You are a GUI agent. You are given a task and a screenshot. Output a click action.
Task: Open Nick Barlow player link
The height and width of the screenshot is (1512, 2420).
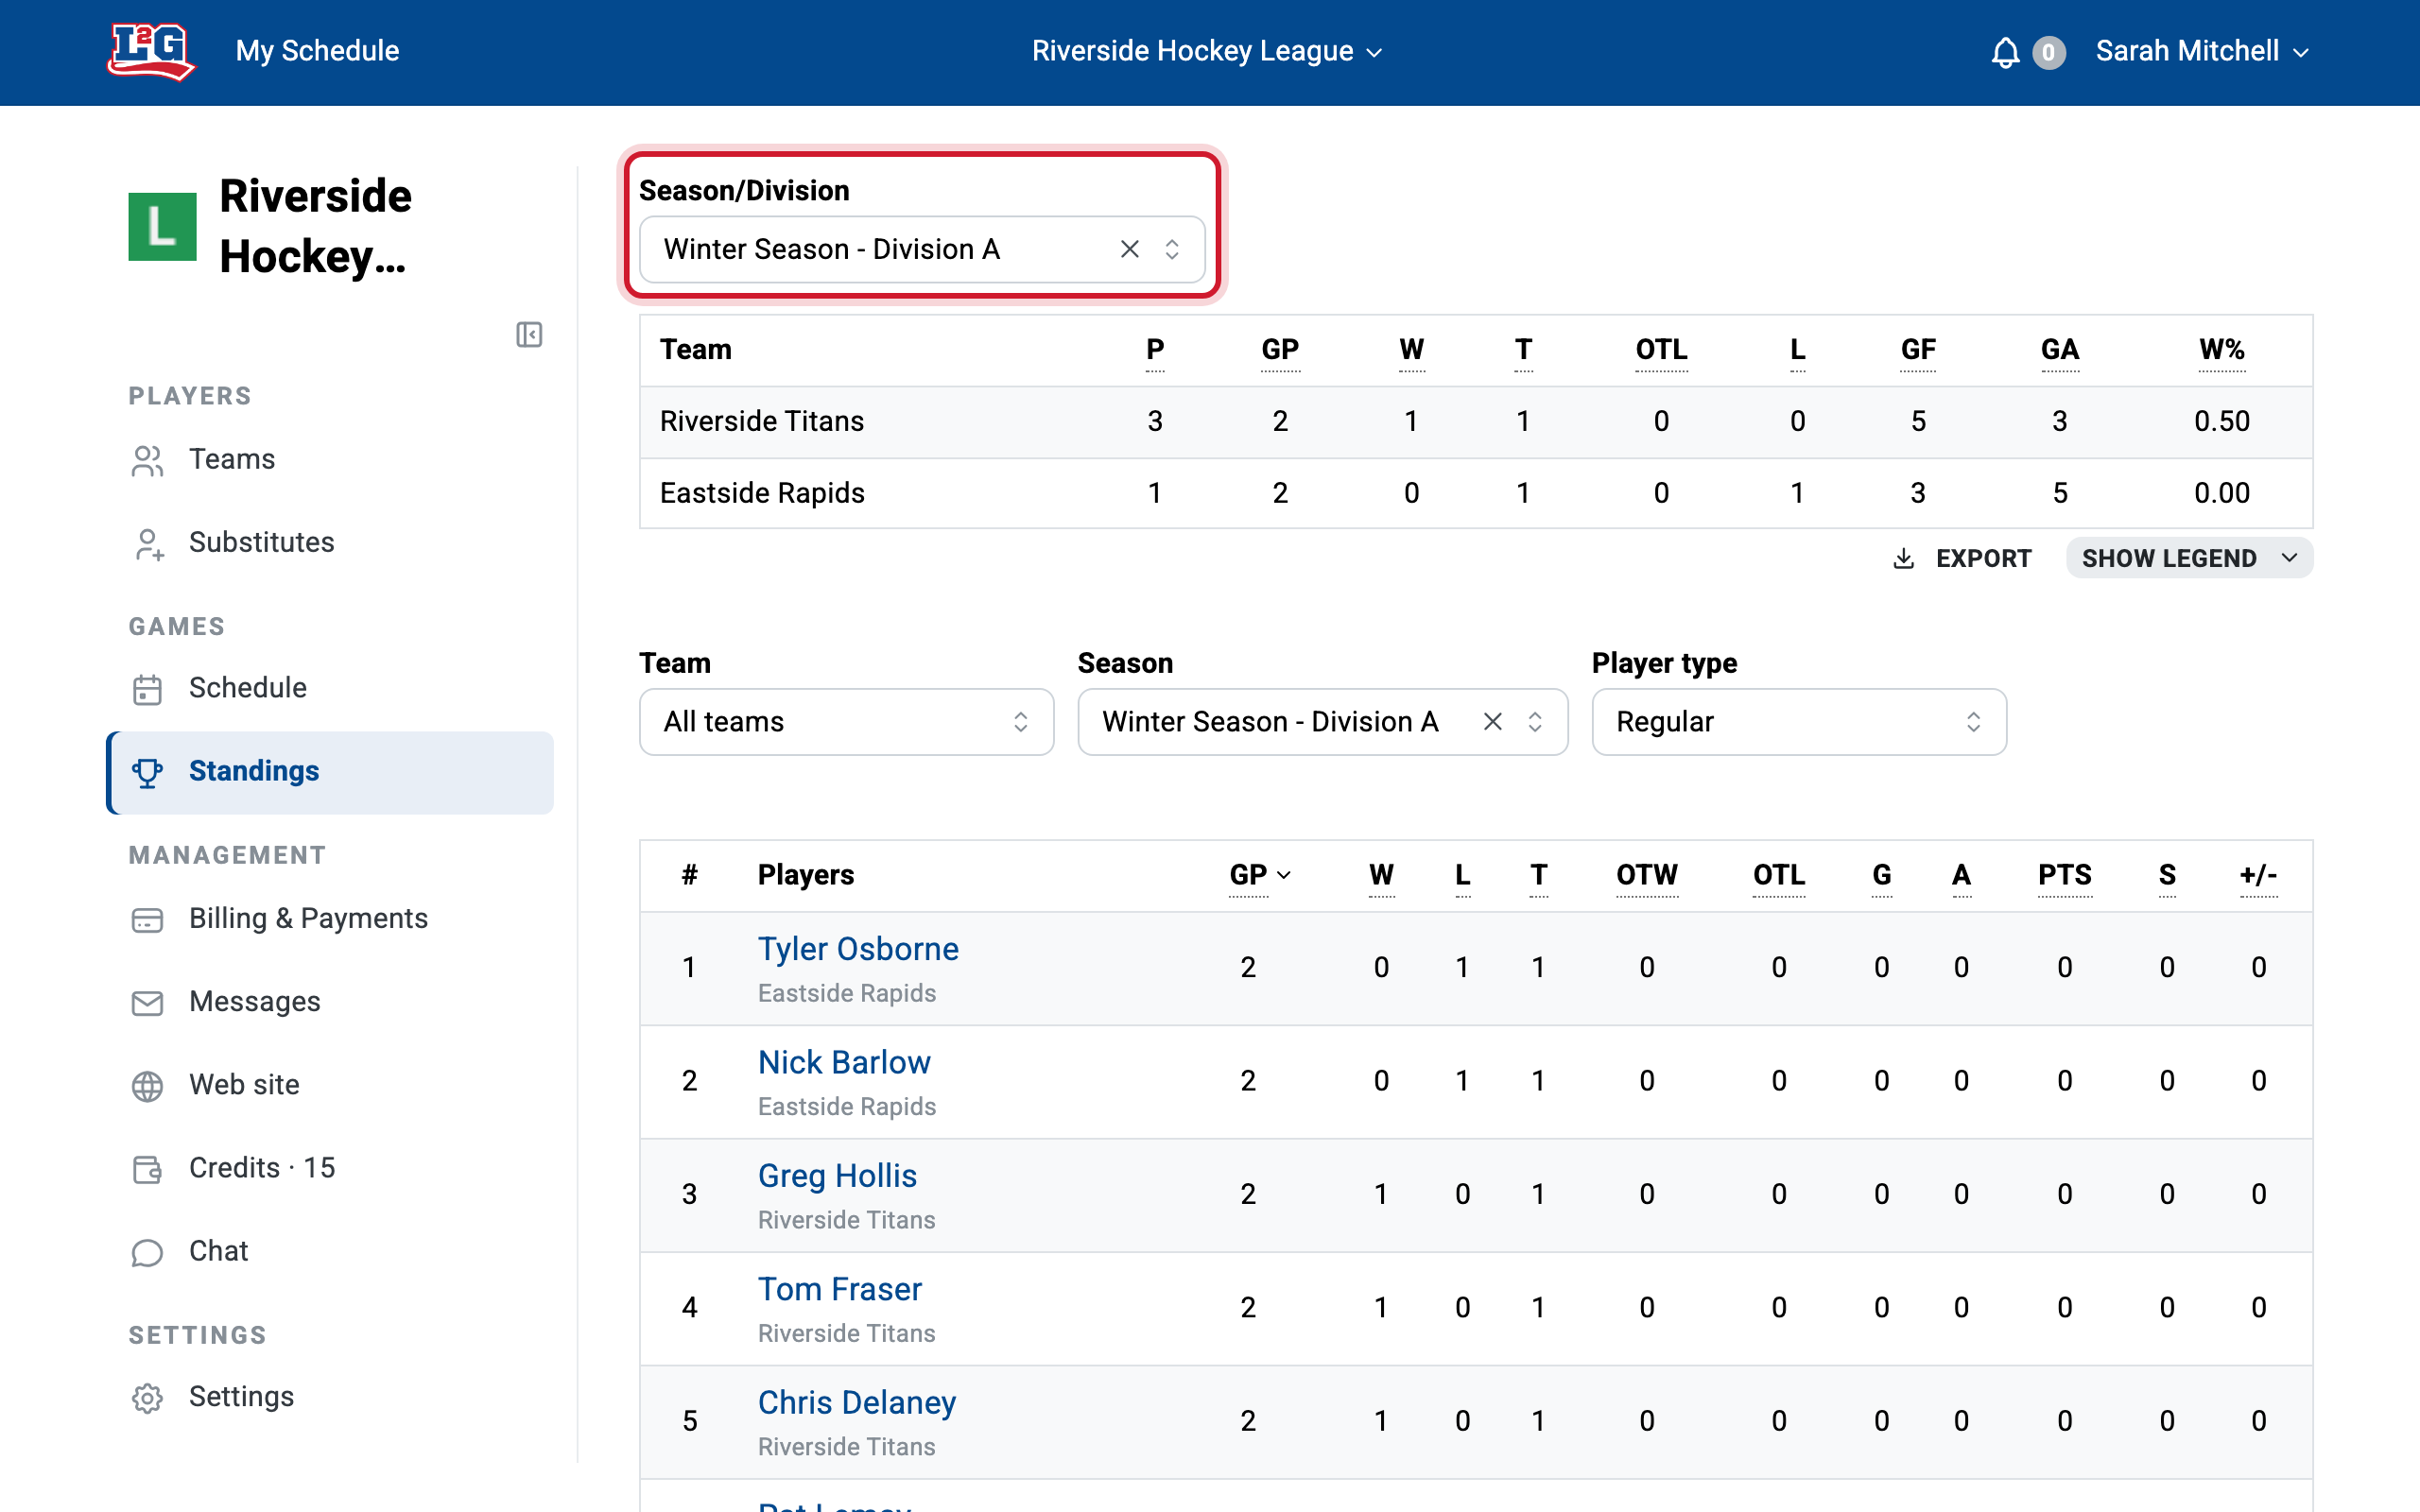(844, 1062)
